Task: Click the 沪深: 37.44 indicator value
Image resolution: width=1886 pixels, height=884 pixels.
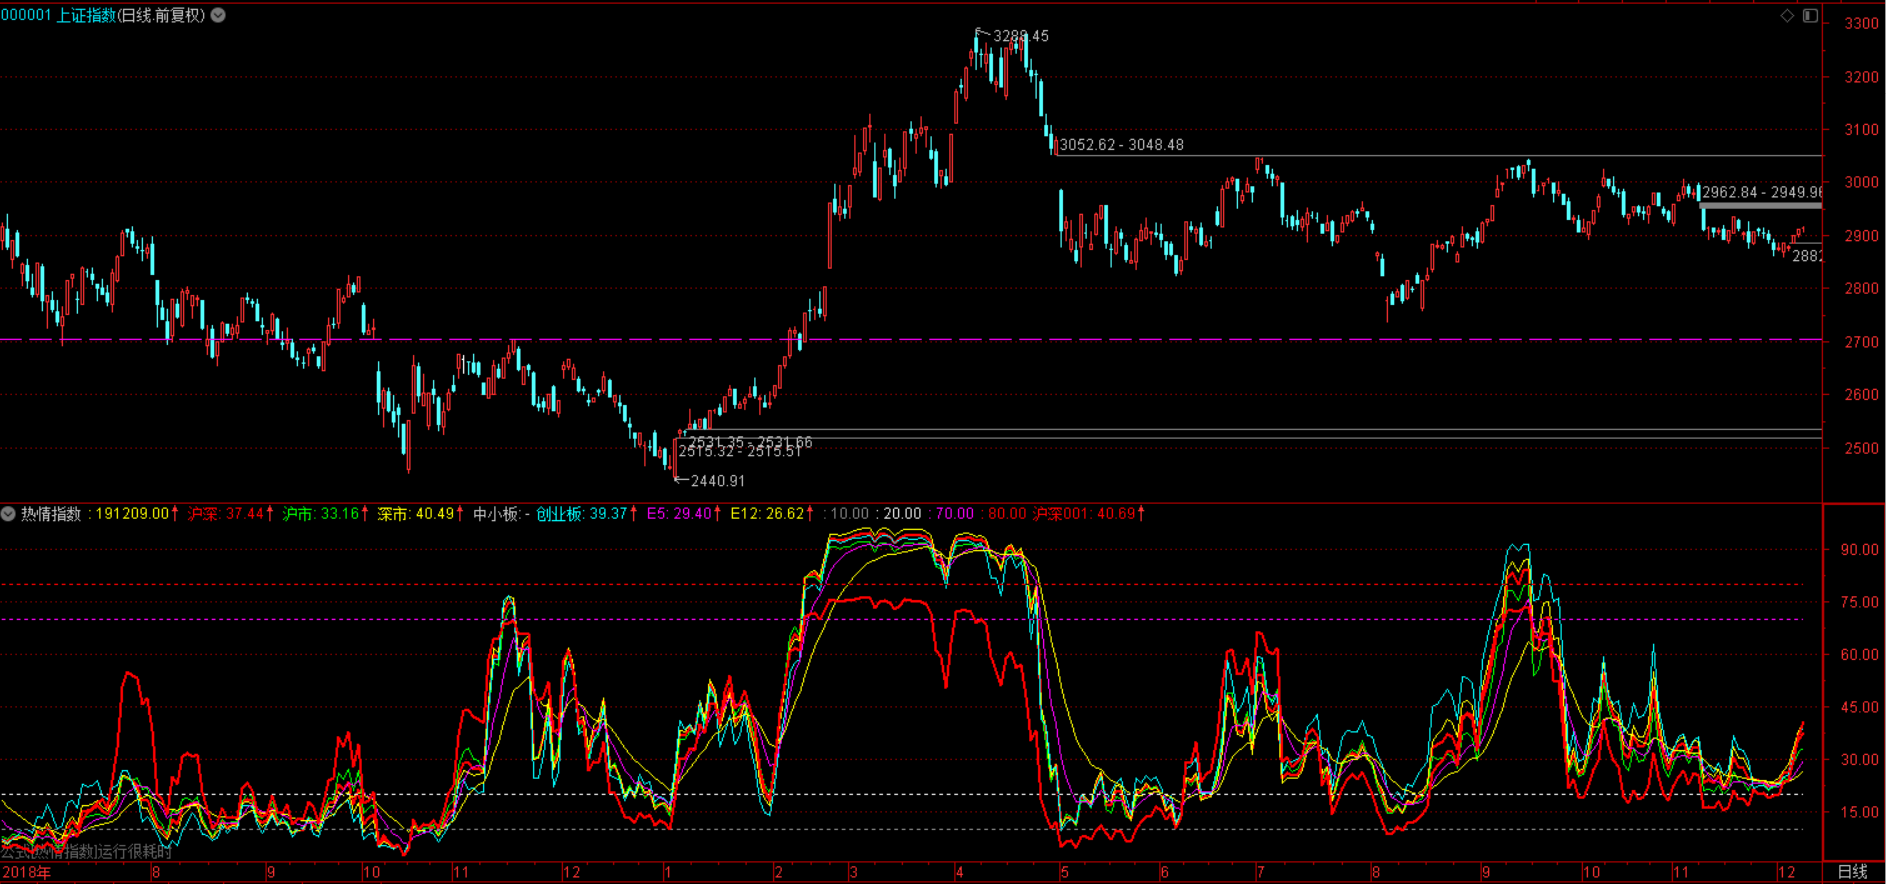Action: pyautogui.click(x=226, y=514)
